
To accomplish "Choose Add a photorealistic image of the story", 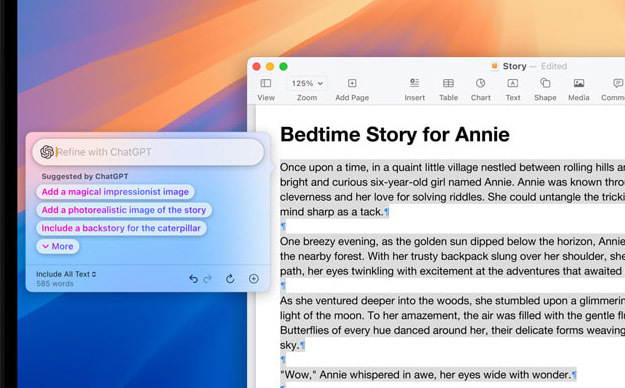I will tap(124, 210).
